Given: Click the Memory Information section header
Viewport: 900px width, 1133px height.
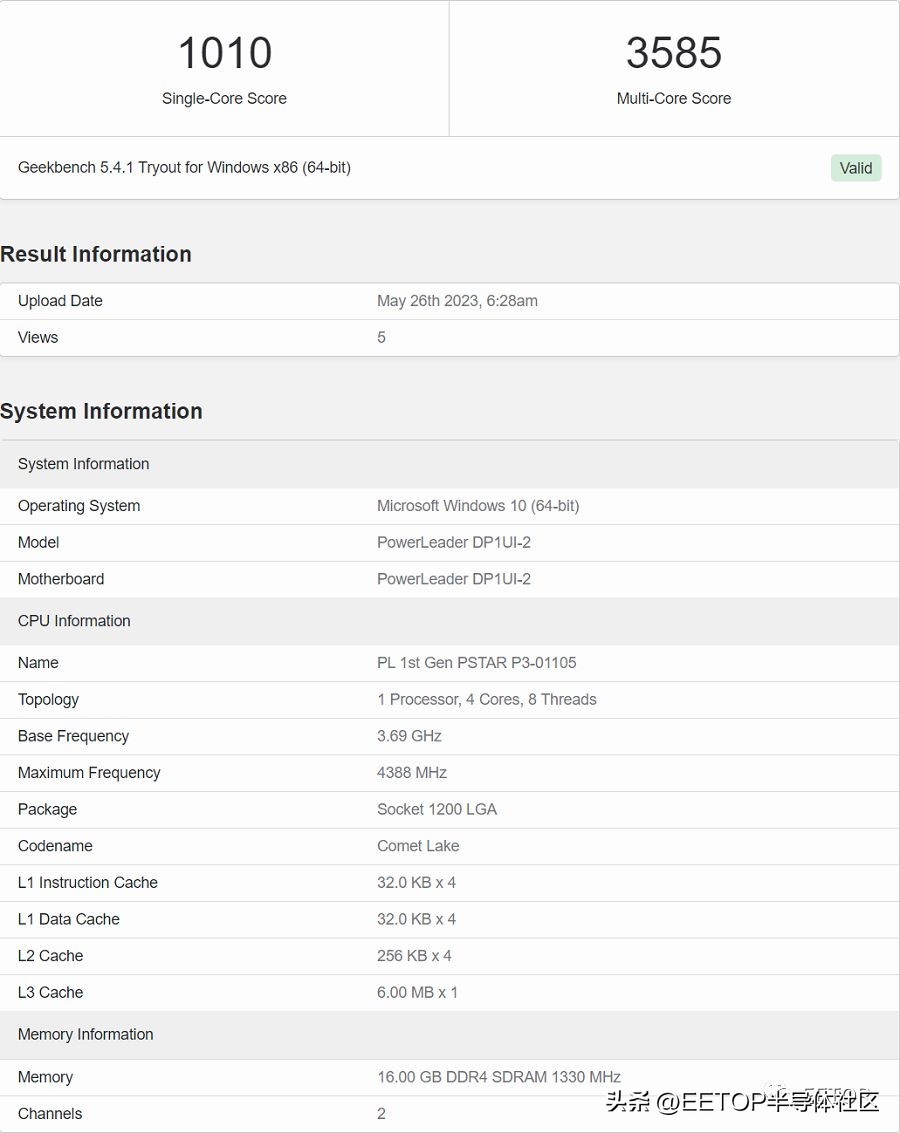Looking at the screenshot, I should coord(85,1034).
